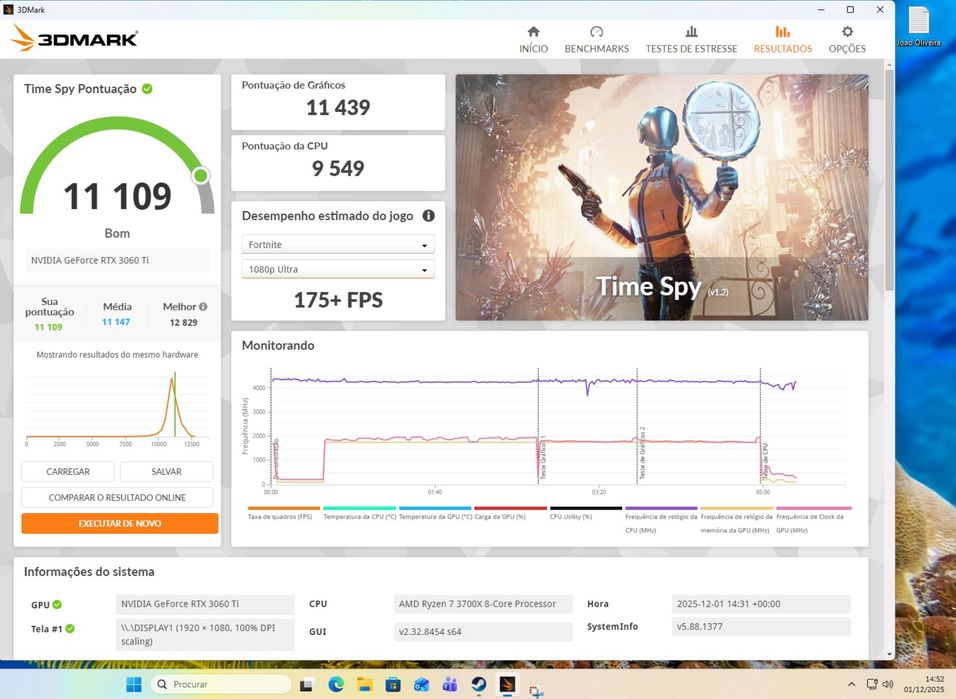Click the info icon beside Melhor
This screenshot has height=699, width=956.
[x=203, y=307]
